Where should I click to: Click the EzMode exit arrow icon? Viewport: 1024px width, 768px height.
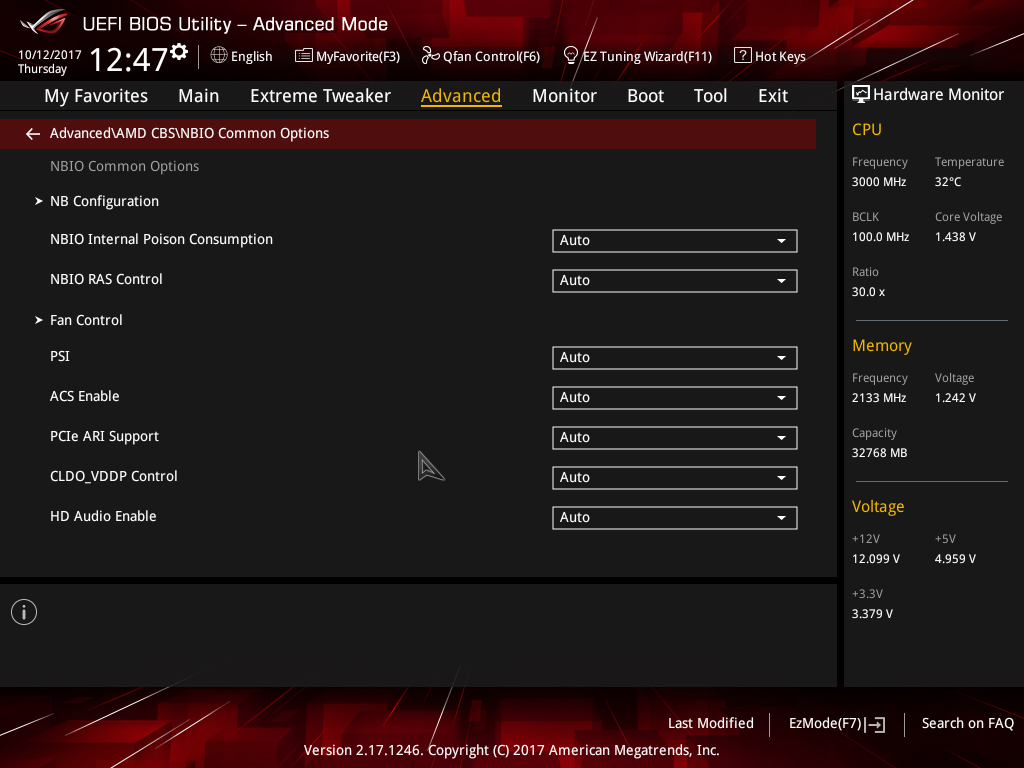point(876,724)
